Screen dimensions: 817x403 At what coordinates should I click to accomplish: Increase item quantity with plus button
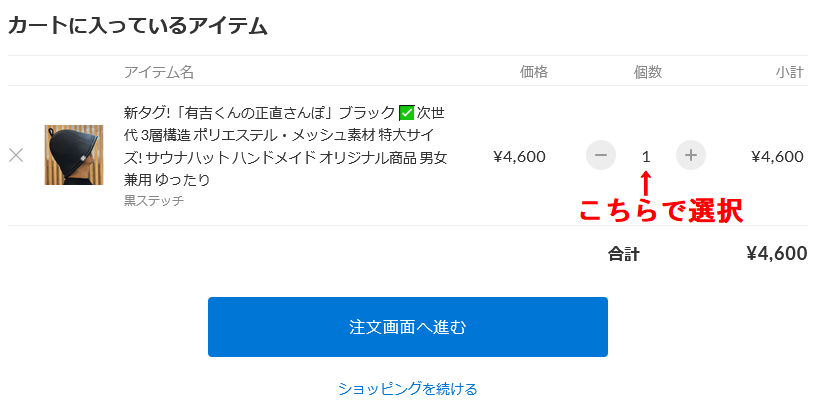tap(691, 155)
